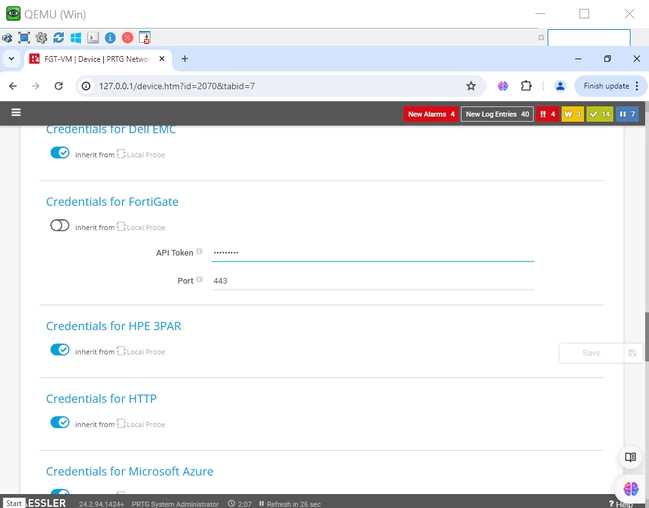Click the Credentials for HTTP heading
Viewport: 649px width, 508px height.
pyautogui.click(x=101, y=399)
